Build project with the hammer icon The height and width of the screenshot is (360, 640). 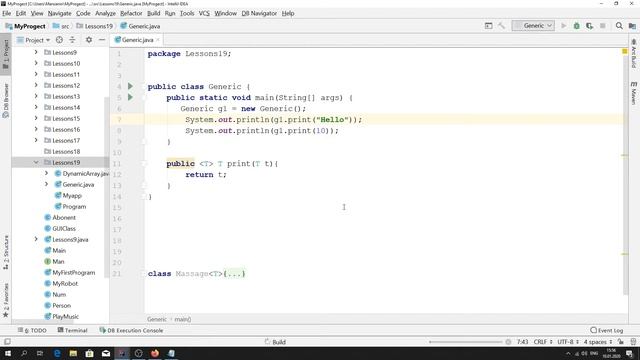[502, 26]
